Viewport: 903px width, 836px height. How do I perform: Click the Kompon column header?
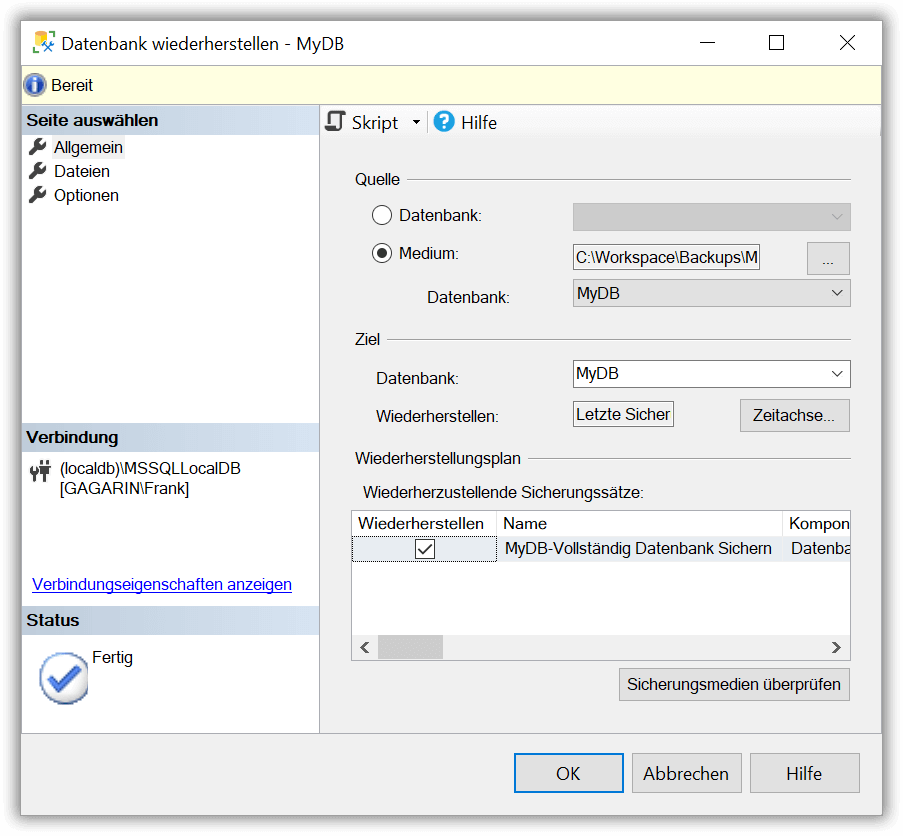click(x=817, y=523)
